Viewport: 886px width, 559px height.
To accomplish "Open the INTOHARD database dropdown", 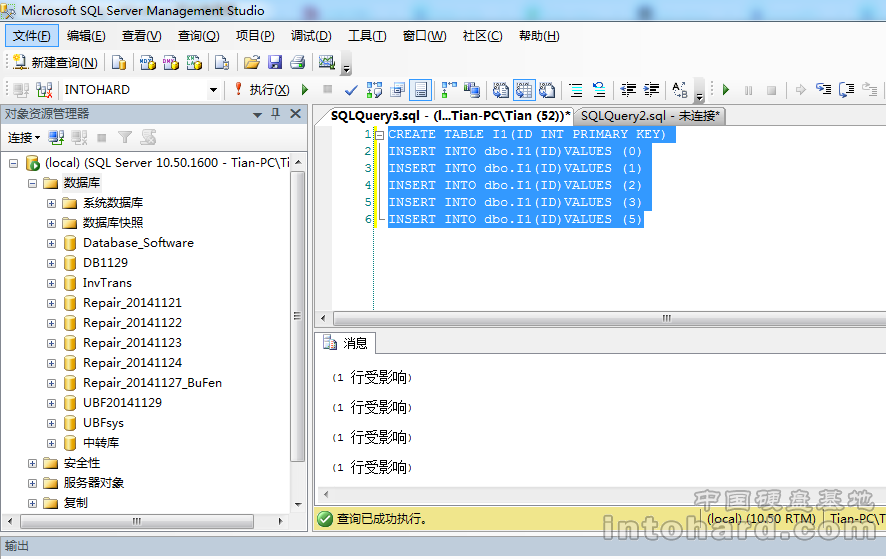I will (213, 90).
